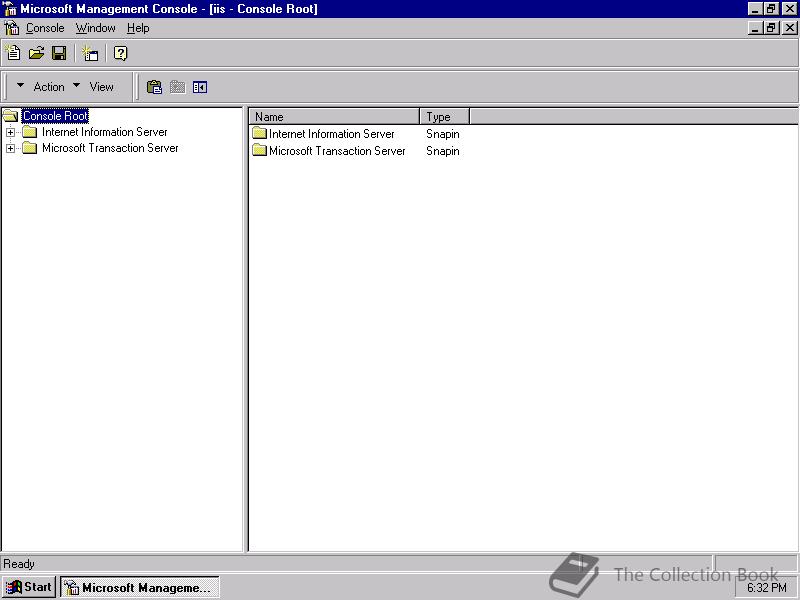Image resolution: width=800 pixels, height=600 pixels.
Task: Sort by the Type column header
Action: pos(444,117)
